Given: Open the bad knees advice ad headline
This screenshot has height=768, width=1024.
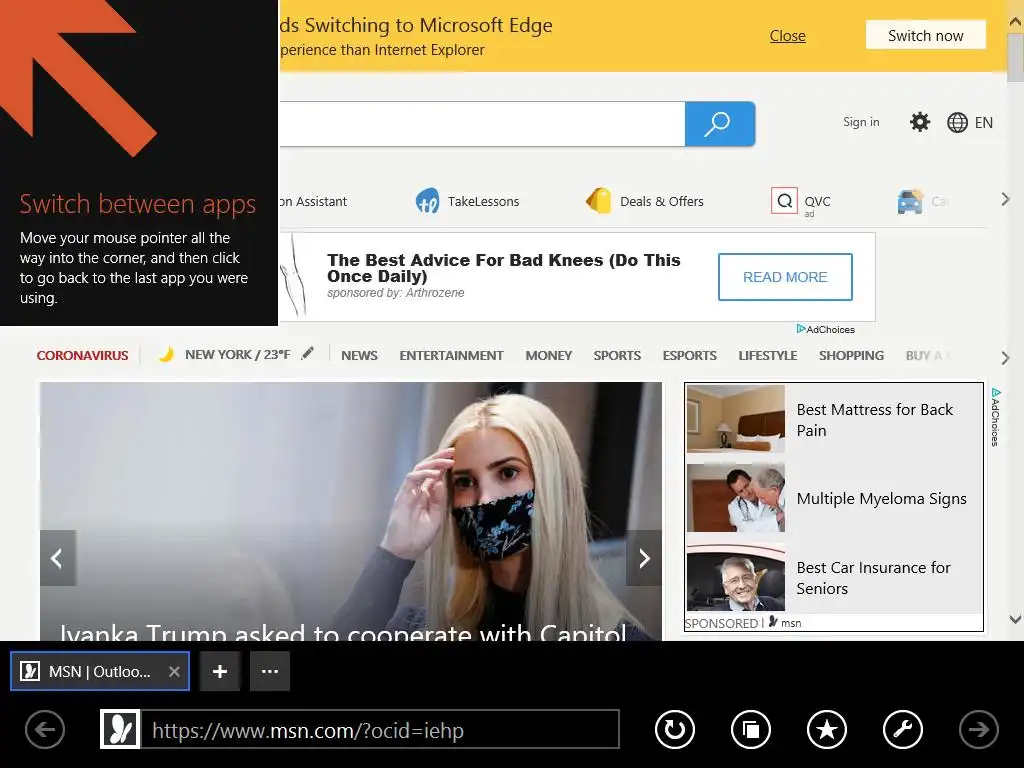Looking at the screenshot, I should pyautogui.click(x=504, y=268).
